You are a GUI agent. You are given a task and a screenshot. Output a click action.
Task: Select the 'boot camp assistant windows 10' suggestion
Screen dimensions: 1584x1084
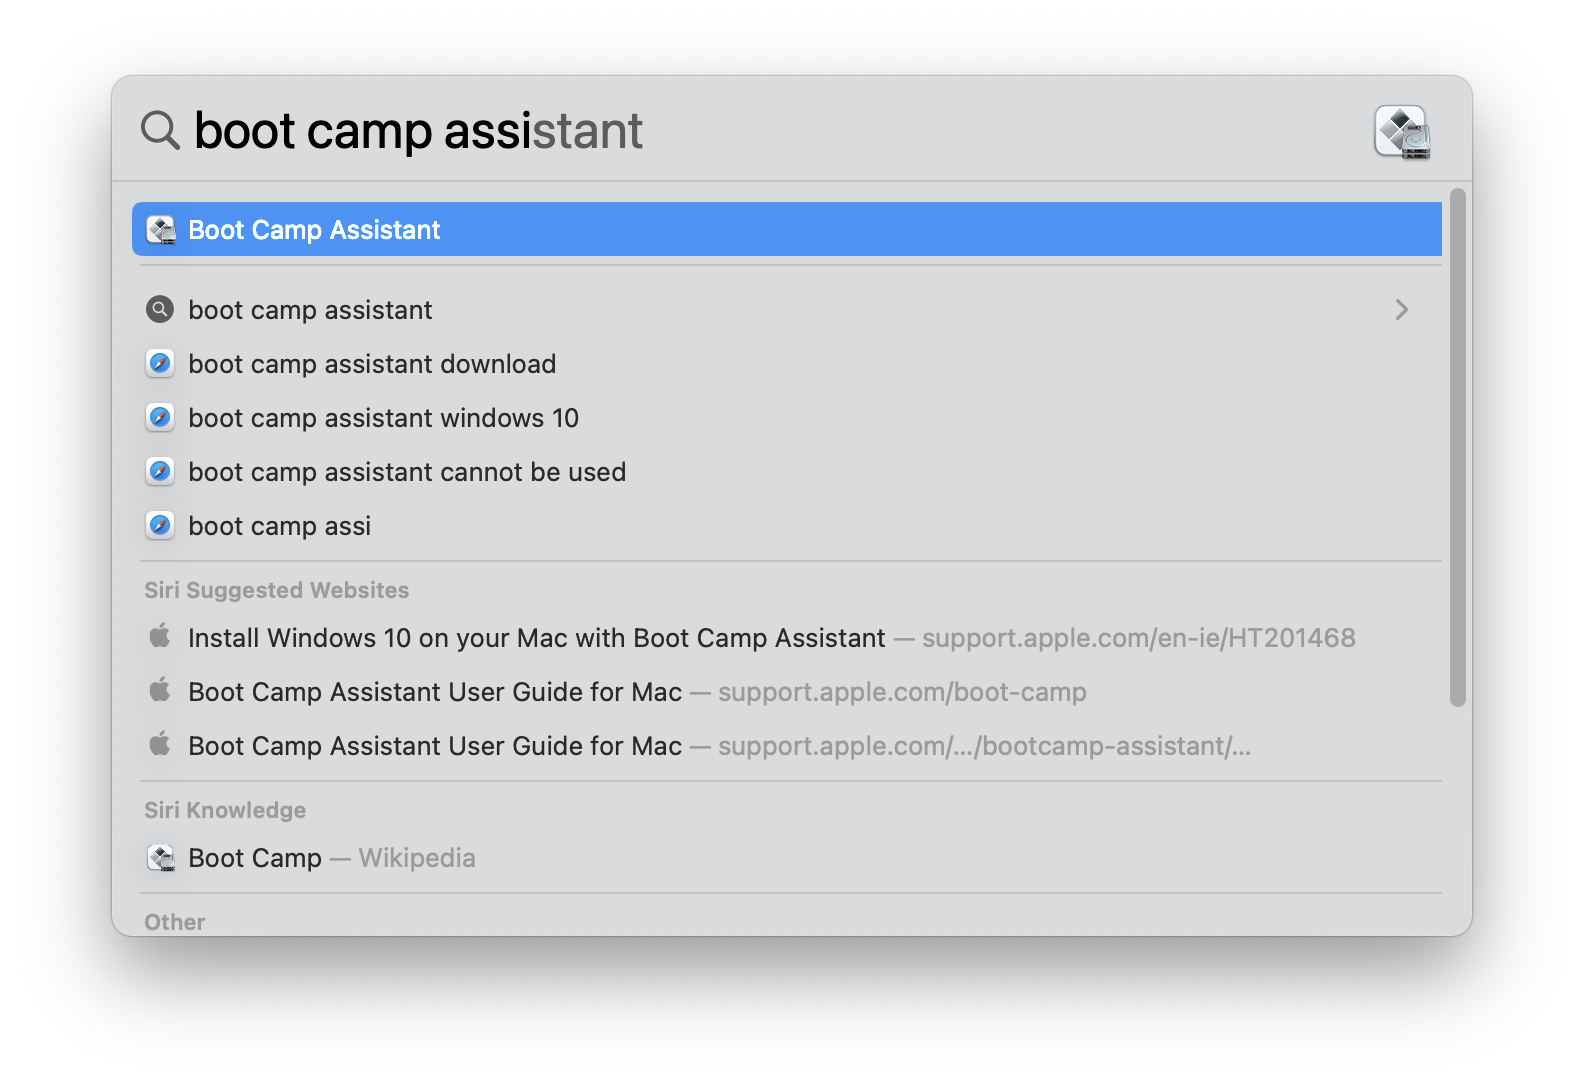(384, 417)
